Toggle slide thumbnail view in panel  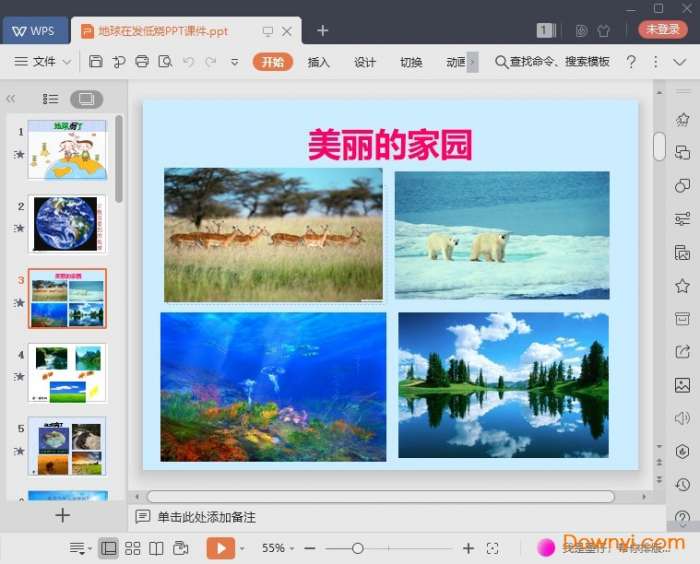(x=86, y=99)
